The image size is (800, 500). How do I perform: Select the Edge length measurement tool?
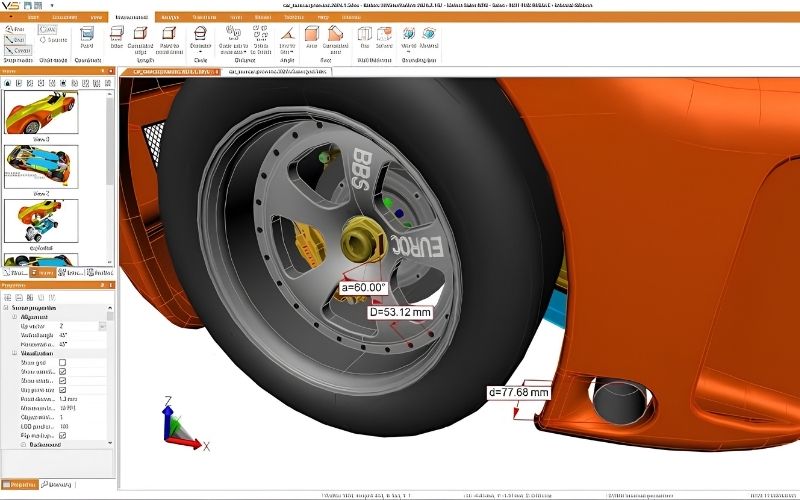[x=117, y=38]
